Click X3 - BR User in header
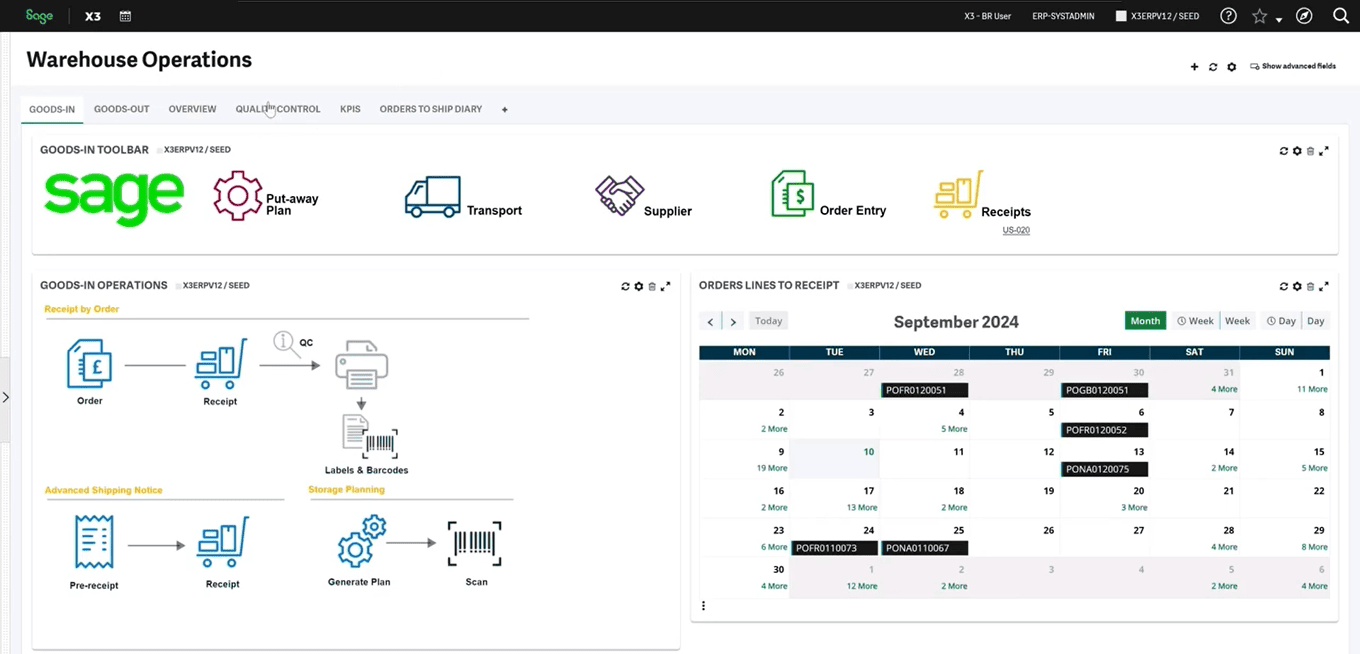The image size is (1360, 654). [987, 17]
